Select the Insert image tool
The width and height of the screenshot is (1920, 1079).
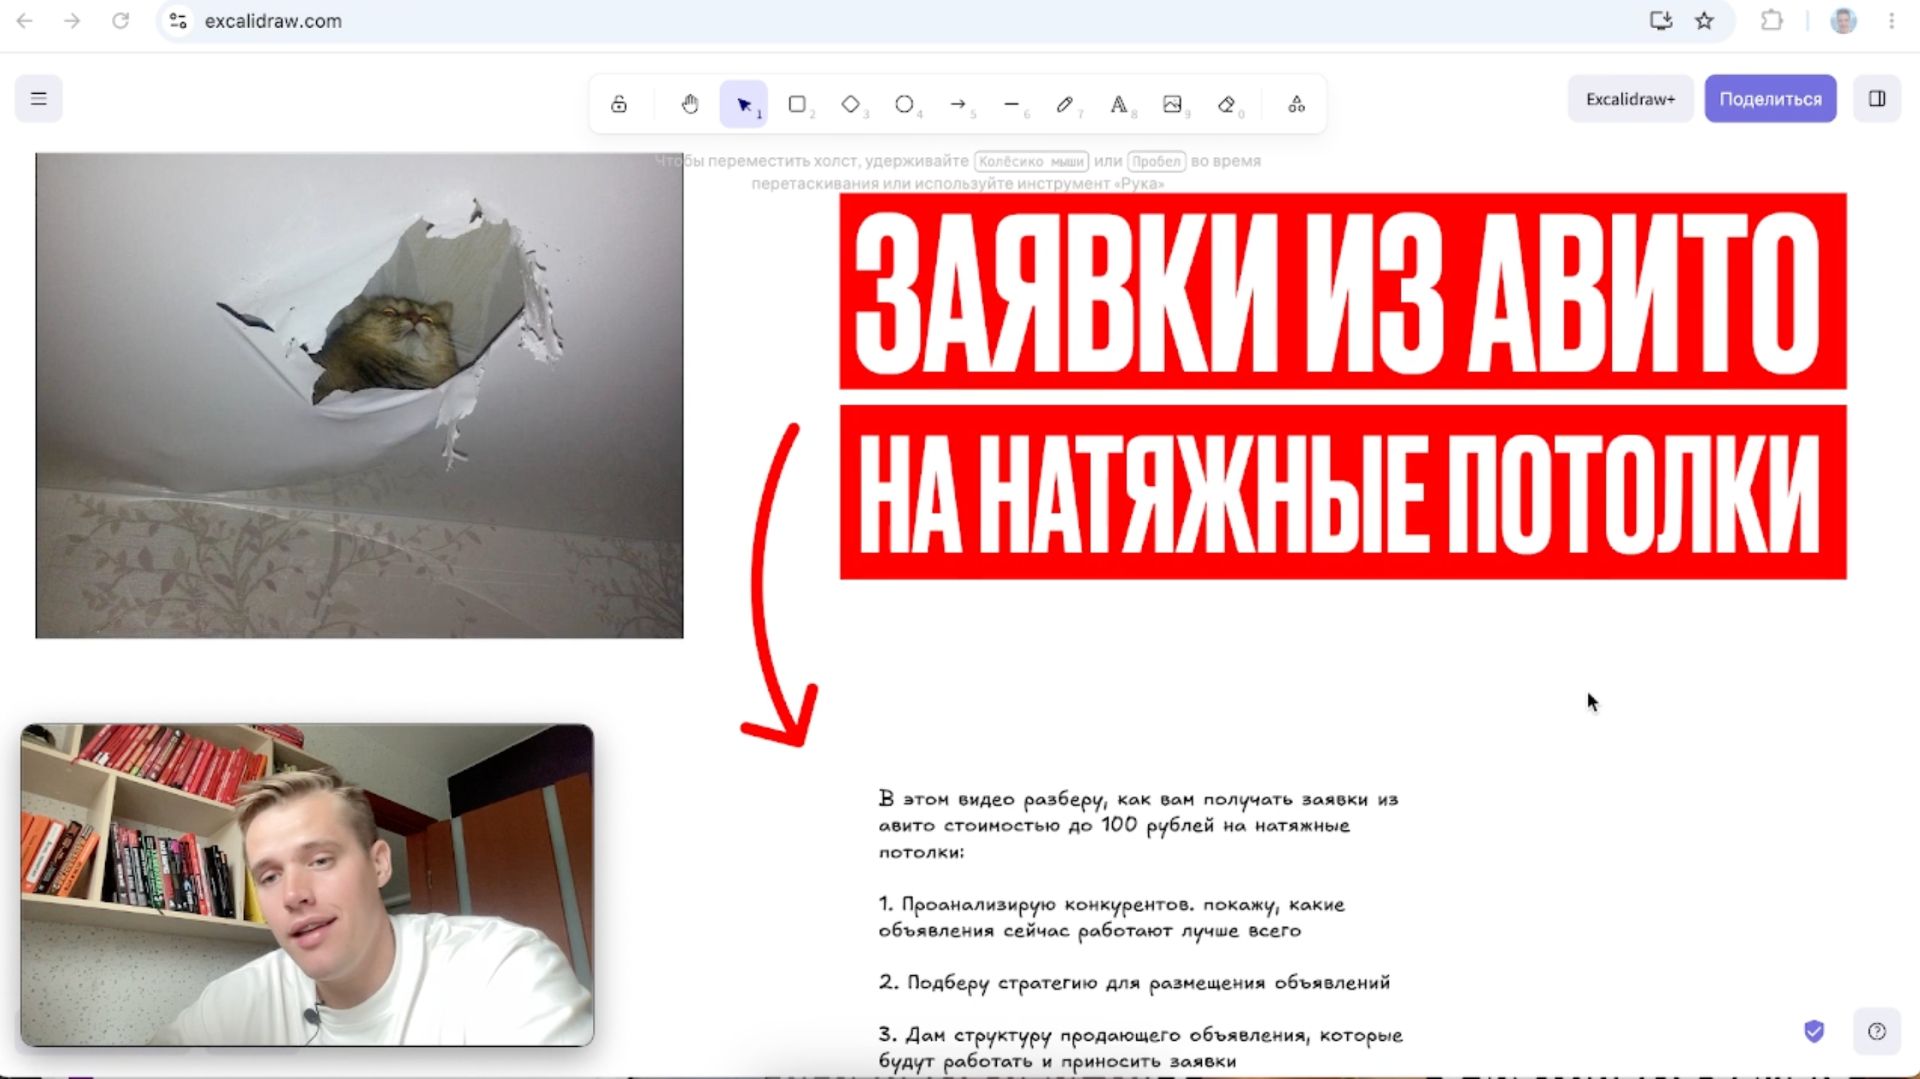tap(1173, 104)
